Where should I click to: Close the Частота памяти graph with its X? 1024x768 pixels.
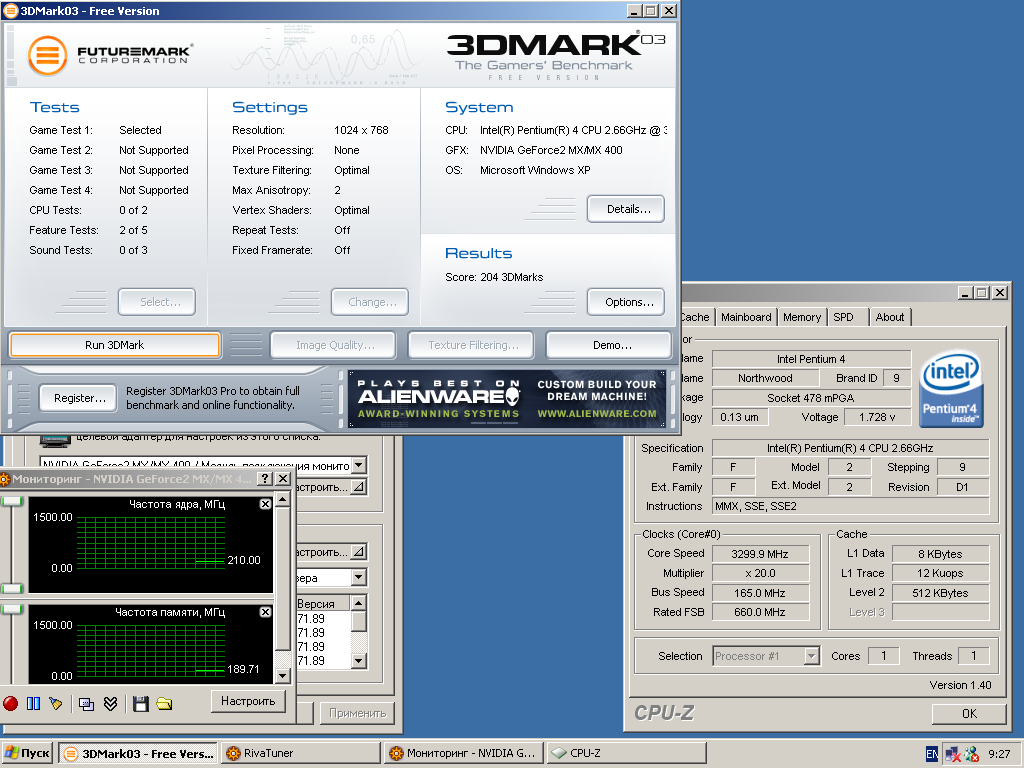tap(265, 612)
